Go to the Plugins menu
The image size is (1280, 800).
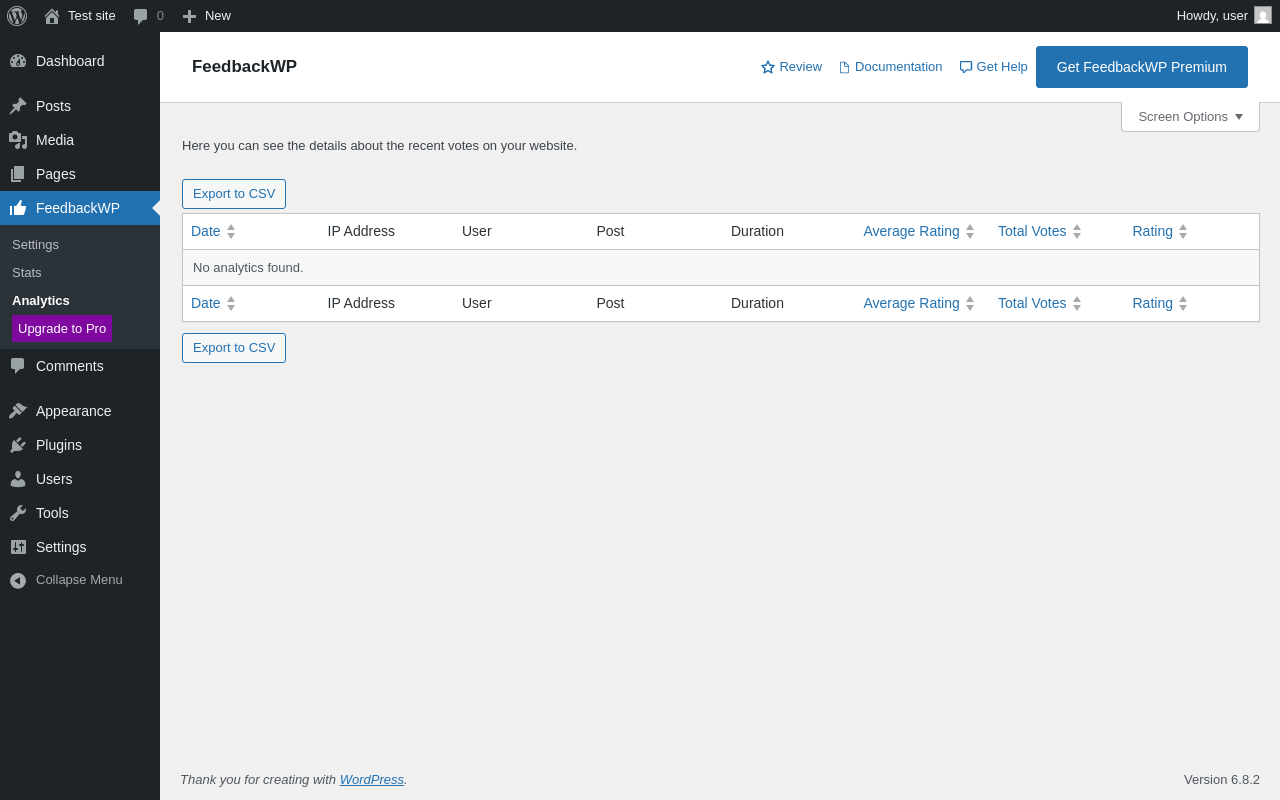point(80,445)
